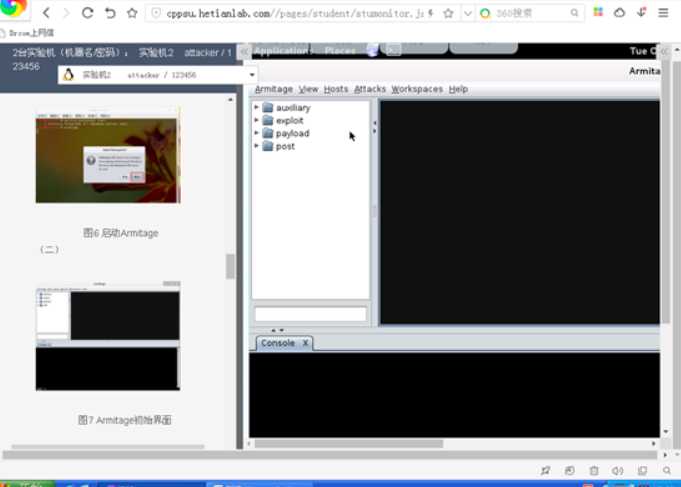Close the Console tab with its X
The height and width of the screenshot is (487, 681).
tap(305, 343)
